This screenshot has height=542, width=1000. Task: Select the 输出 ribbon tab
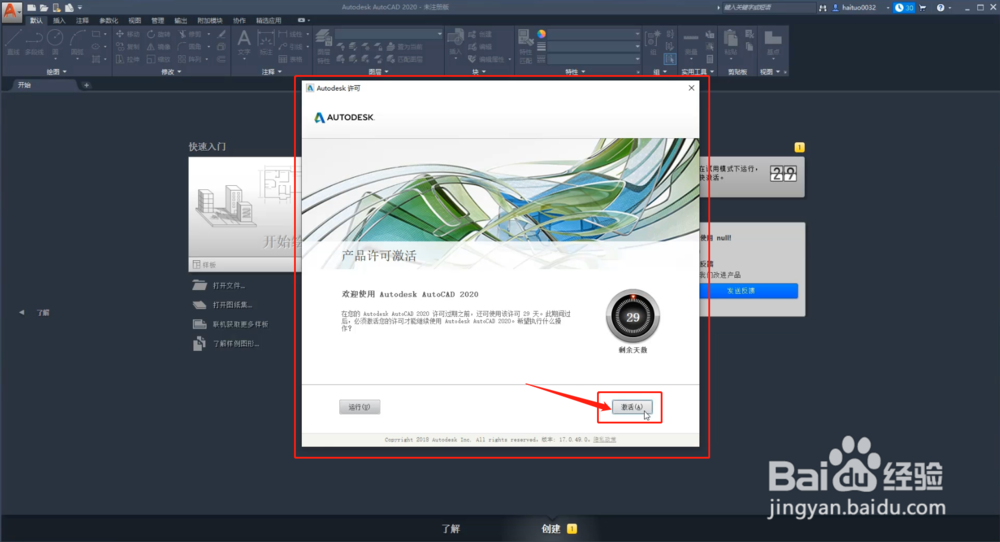click(180, 20)
